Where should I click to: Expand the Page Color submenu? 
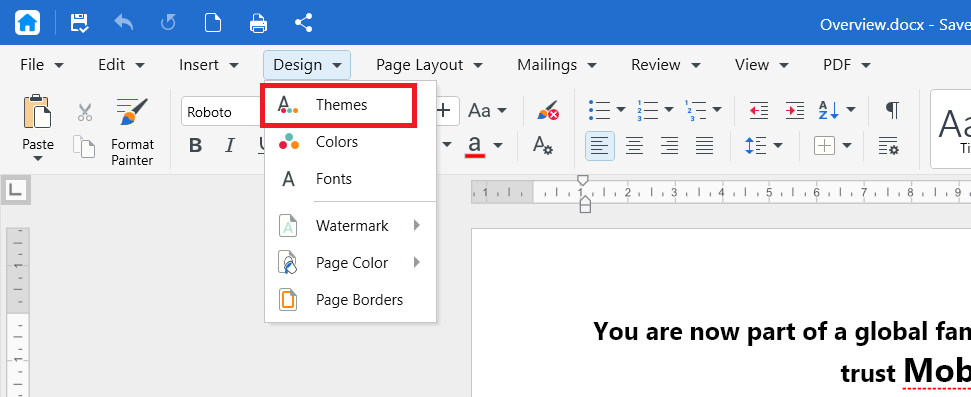tap(351, 263)
